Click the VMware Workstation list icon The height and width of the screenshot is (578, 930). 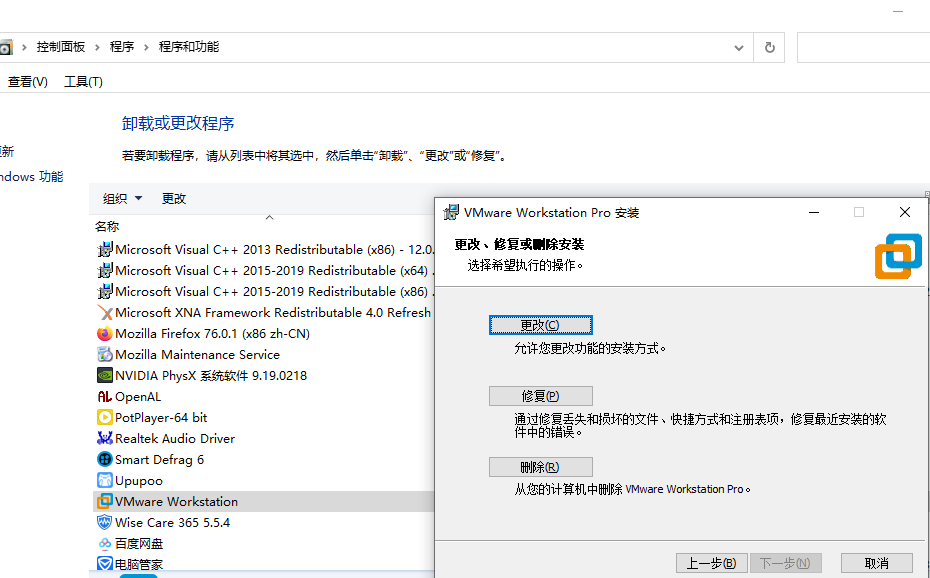coord(104,502)
